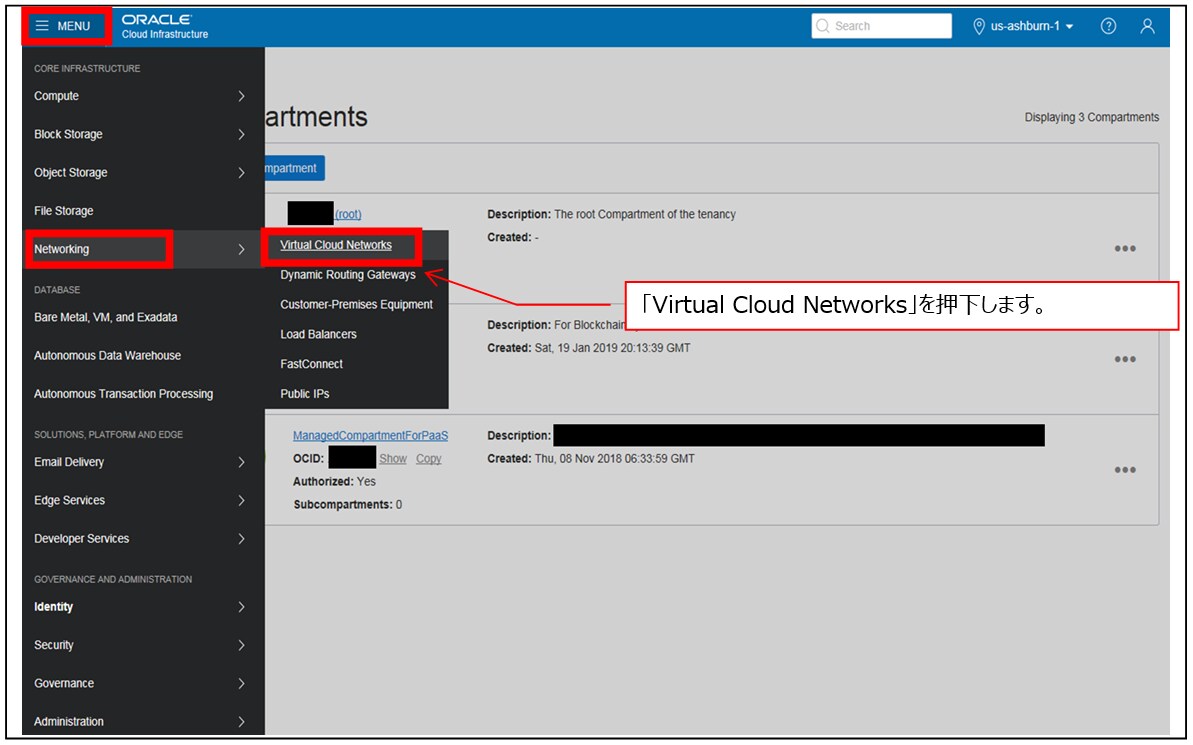Click the region location pin icon
Viewport: 1193px width, 745px height.
coord(979,26)
